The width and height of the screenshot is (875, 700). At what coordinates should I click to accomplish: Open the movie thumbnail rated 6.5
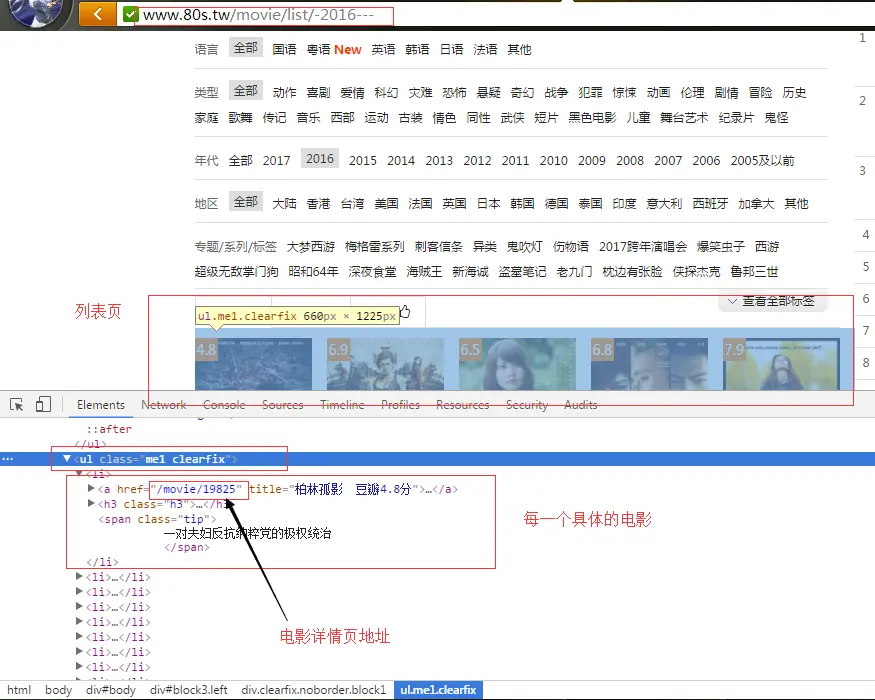point(517,364)
